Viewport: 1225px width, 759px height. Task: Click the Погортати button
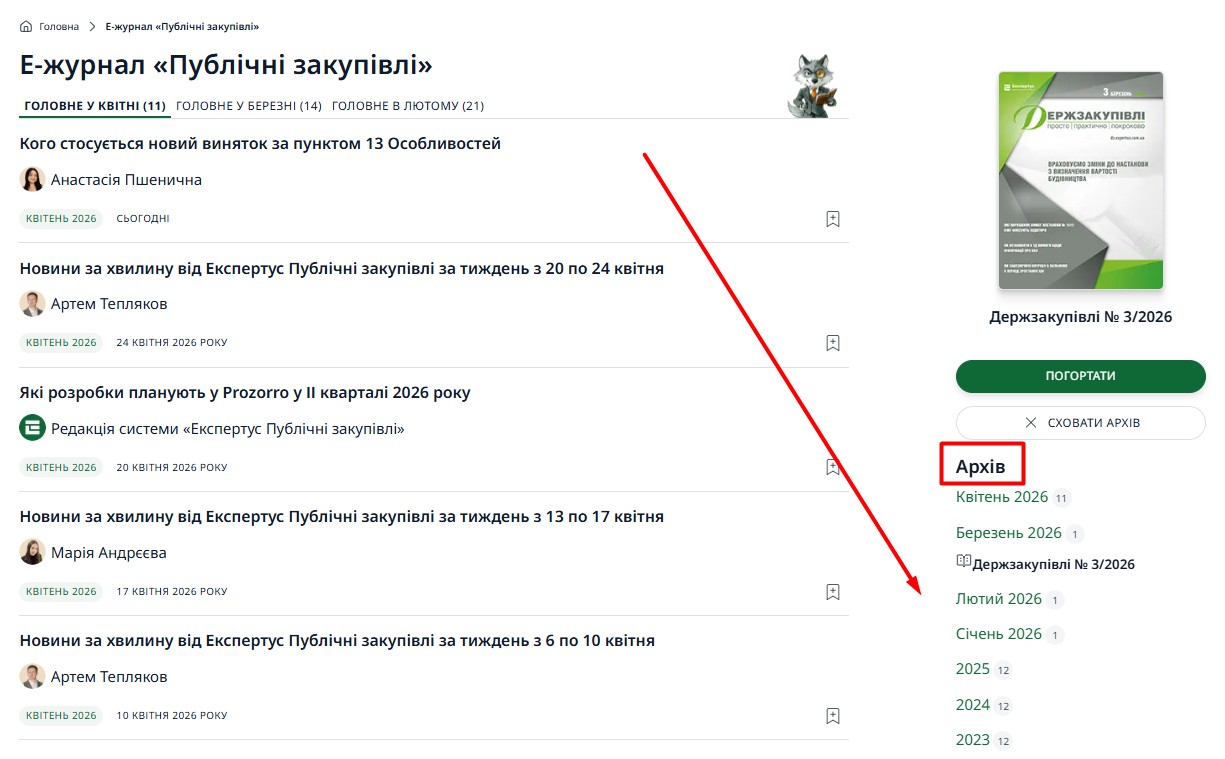[x=1081, y=376]
